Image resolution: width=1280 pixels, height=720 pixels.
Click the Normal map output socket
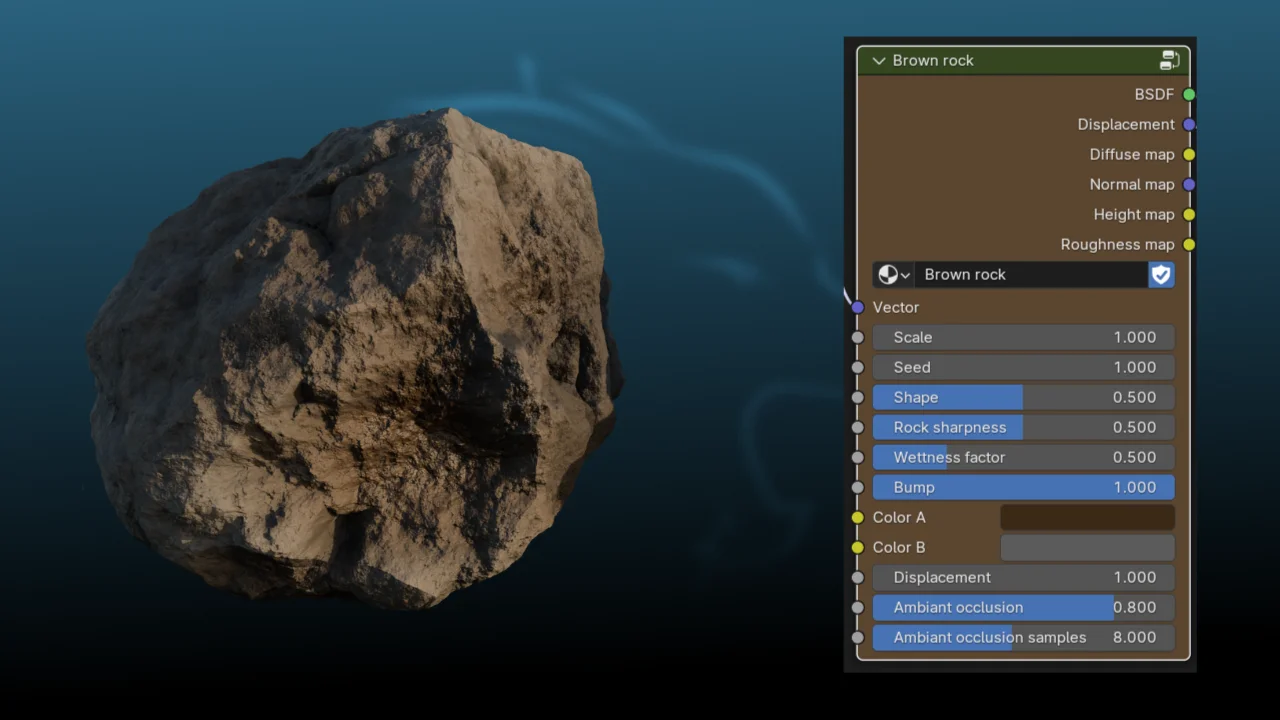tap(1189, 184)
